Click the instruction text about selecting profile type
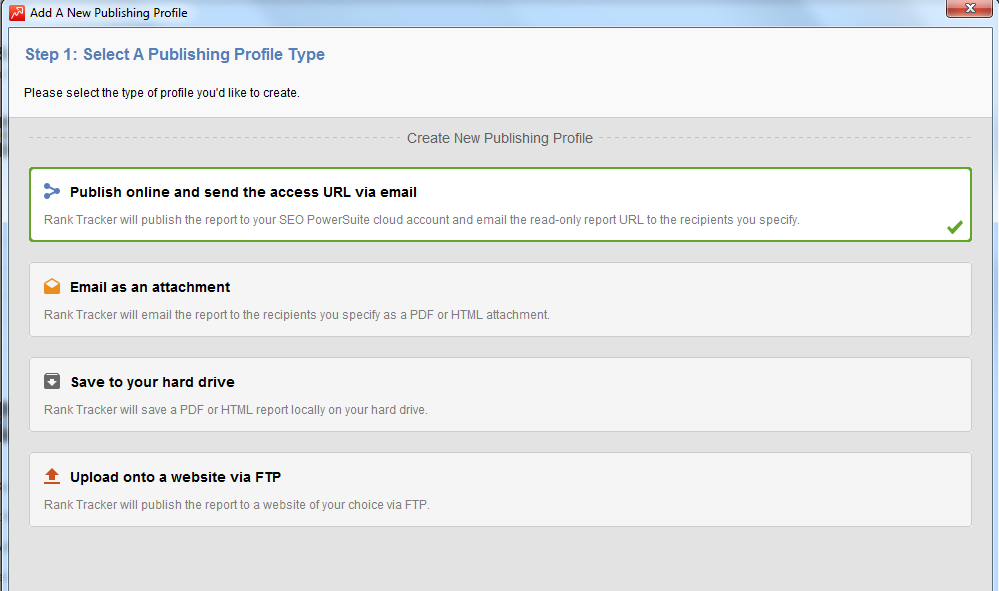Viewport: 999px width, 591px height. pos(162,93)
